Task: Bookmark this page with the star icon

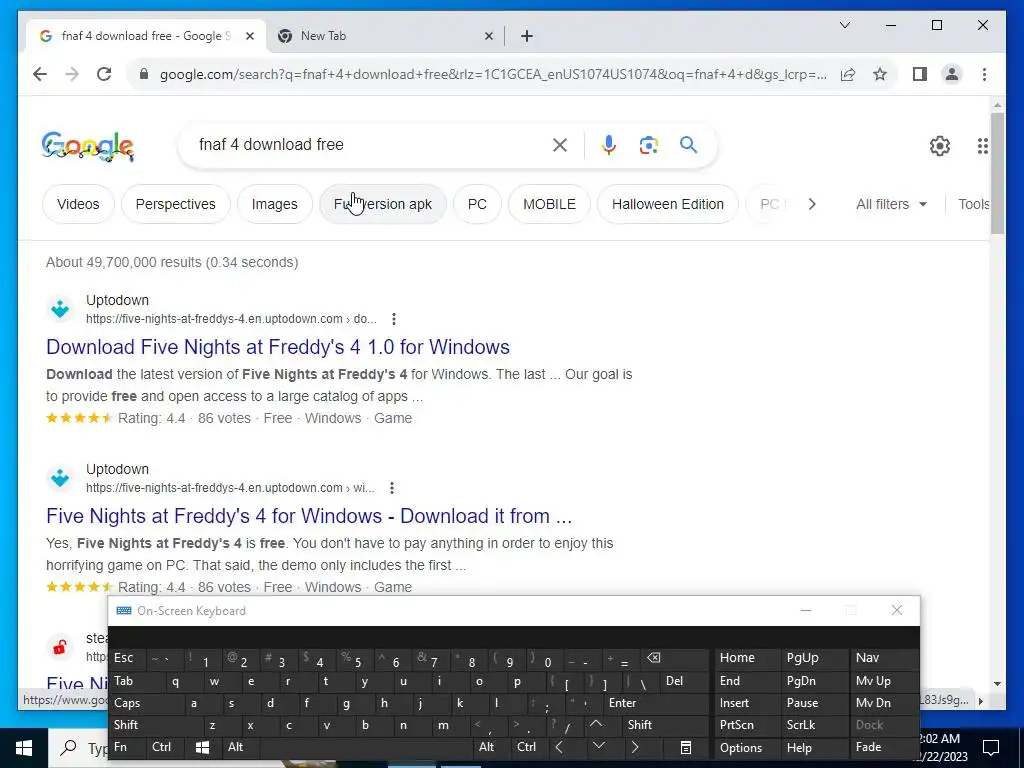Action: click(880, 74)
